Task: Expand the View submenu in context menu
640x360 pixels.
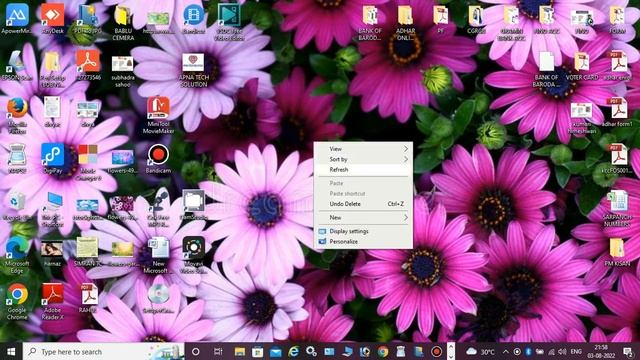Action: point(363,149)
